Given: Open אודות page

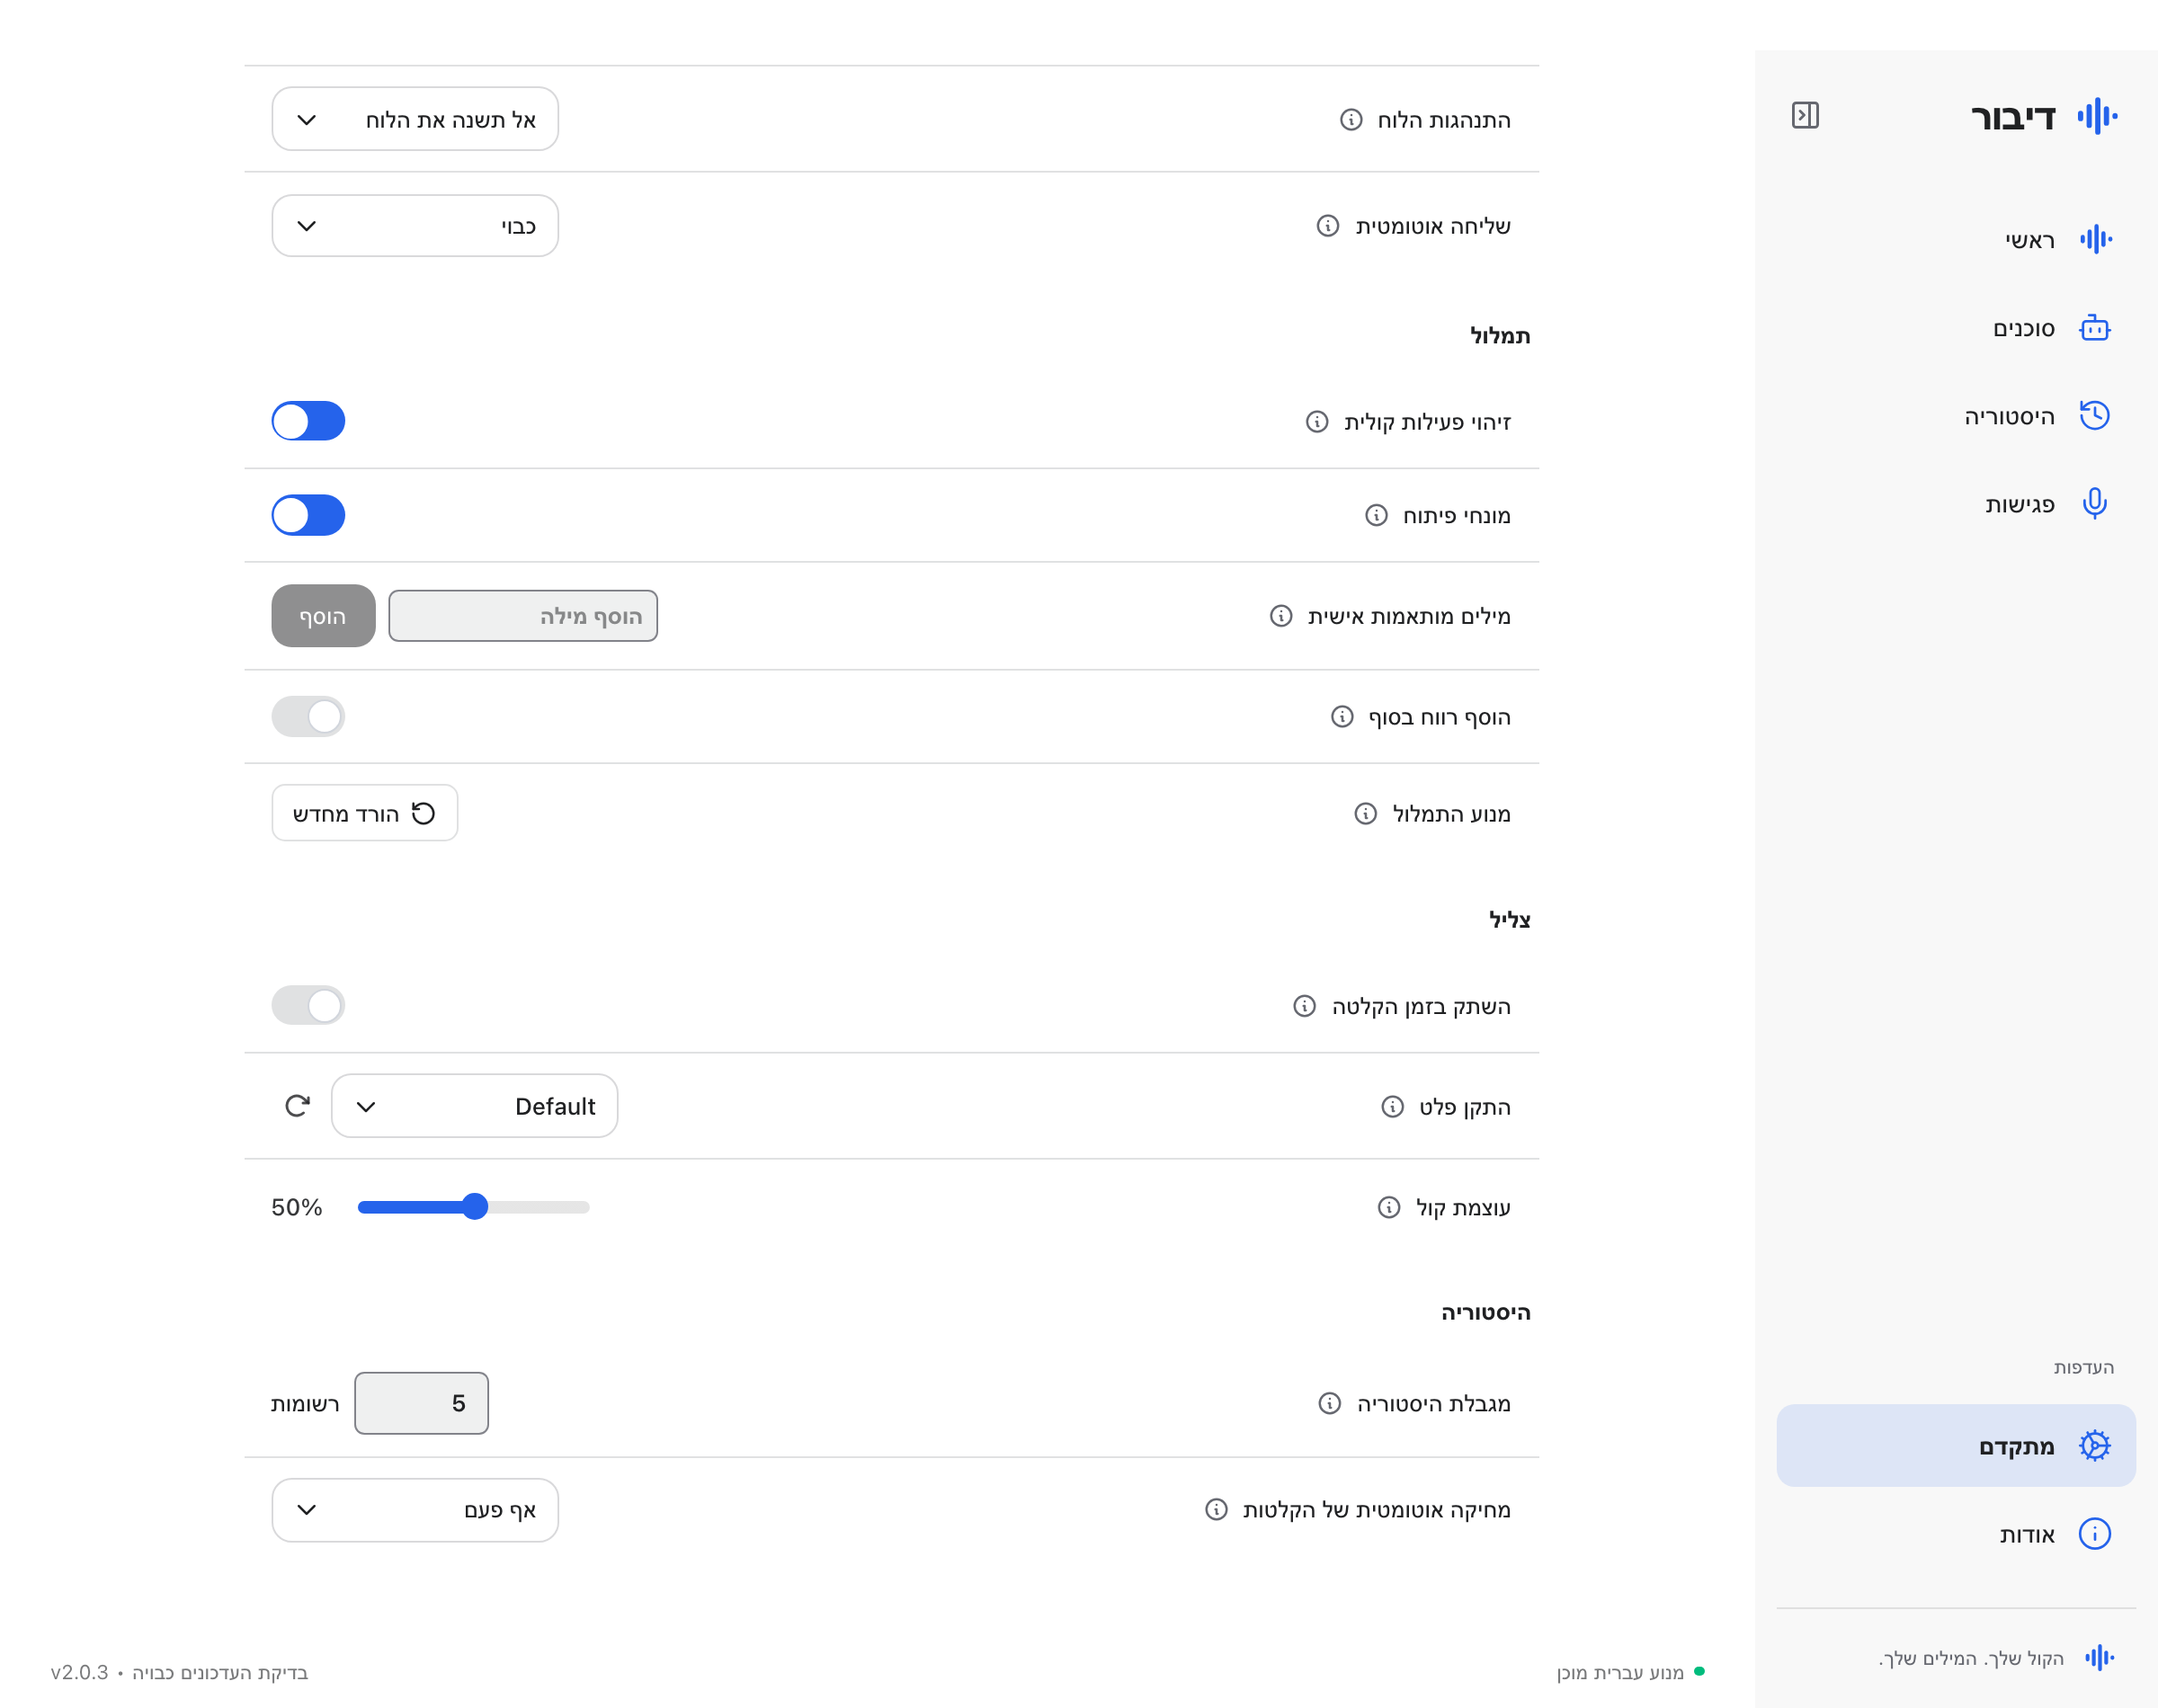Looking at the screenshot, I should [1956, 1534].
